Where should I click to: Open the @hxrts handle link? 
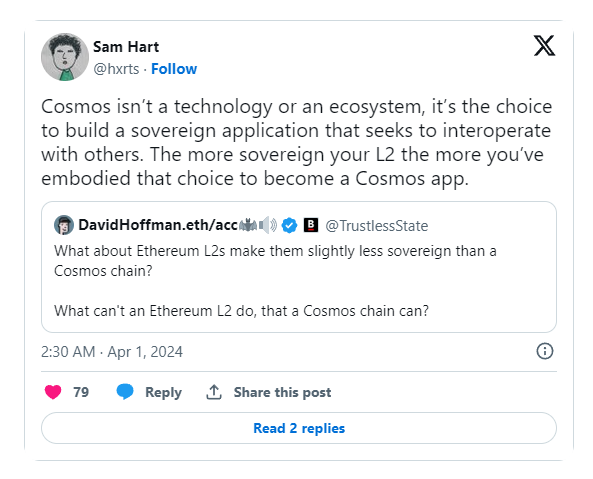[x=116, y=69]
